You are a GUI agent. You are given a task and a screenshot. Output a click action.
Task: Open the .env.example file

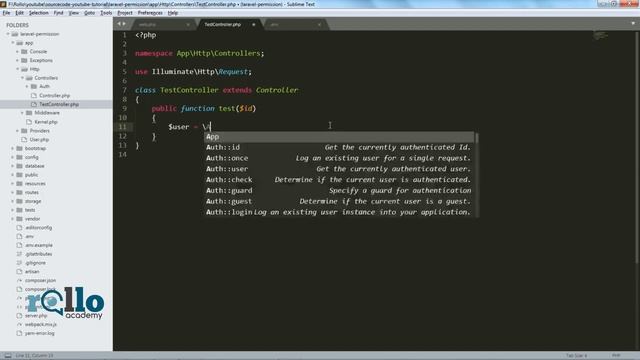pos(39,245)
